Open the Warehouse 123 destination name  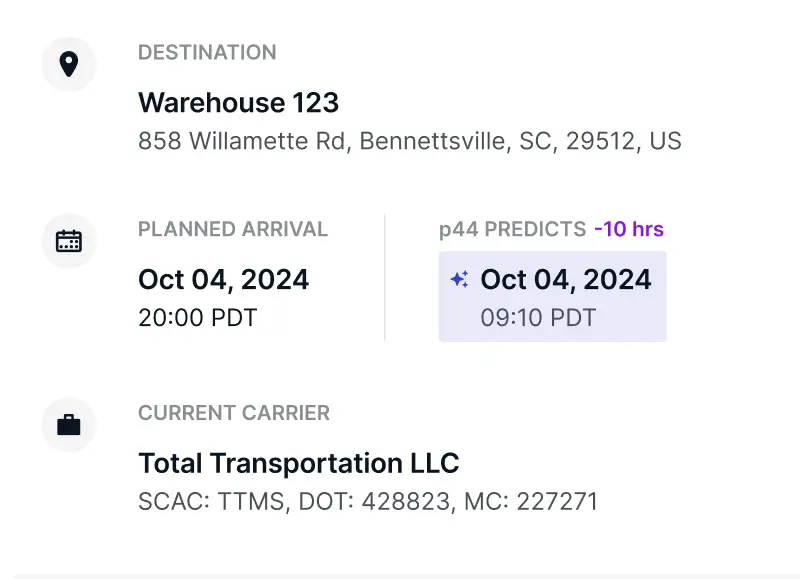pyautogui.click(x=238, y=102)
